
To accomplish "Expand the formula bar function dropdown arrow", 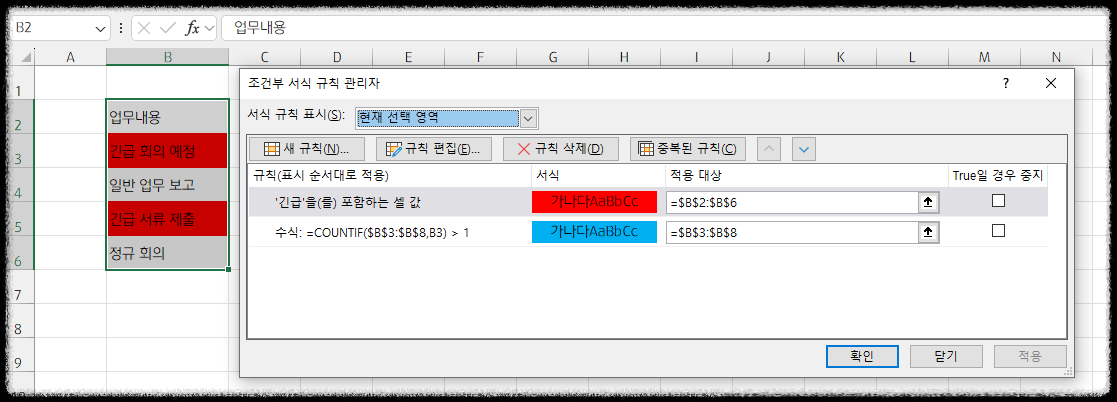I will point(209,28).
